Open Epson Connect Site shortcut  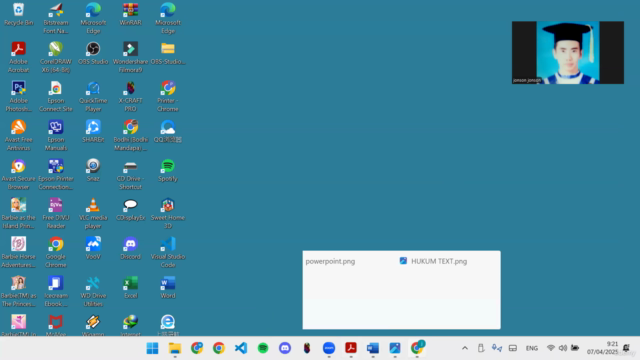pos(56,96)
